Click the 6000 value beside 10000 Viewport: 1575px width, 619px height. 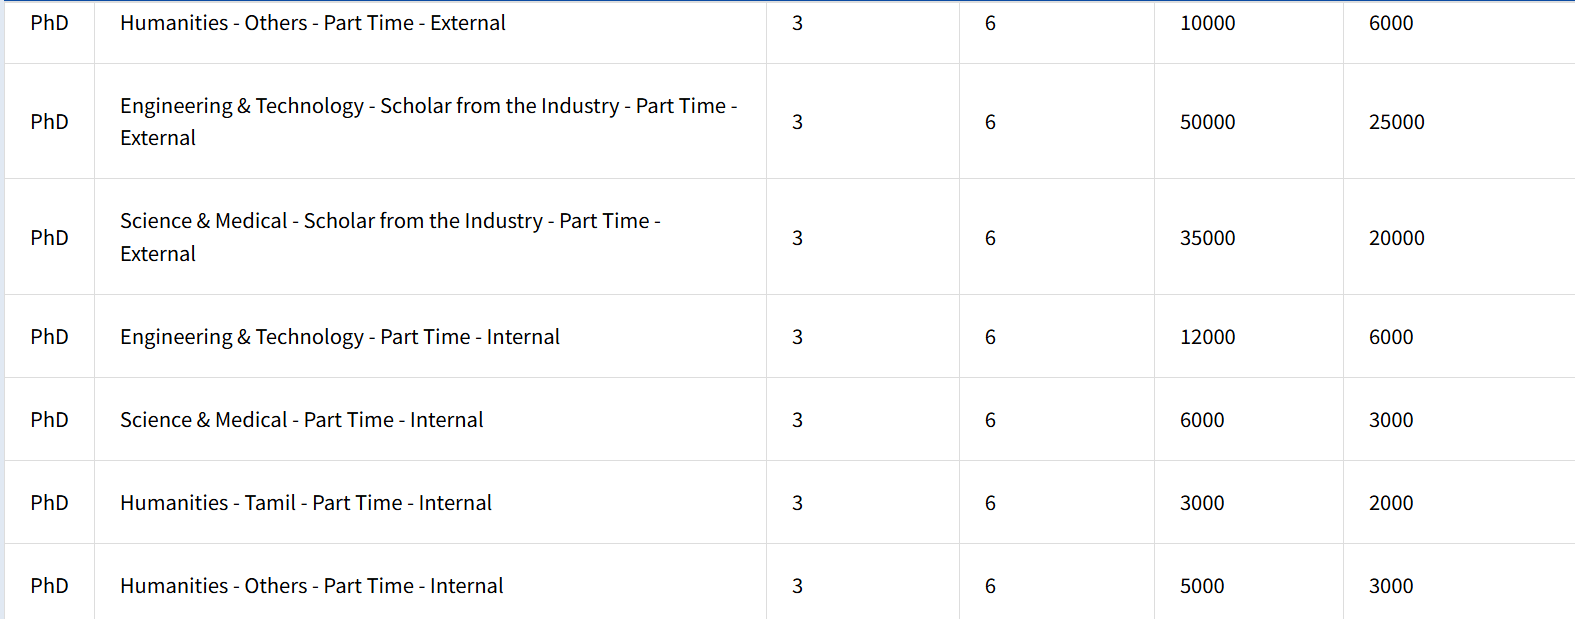[1390, 23]
